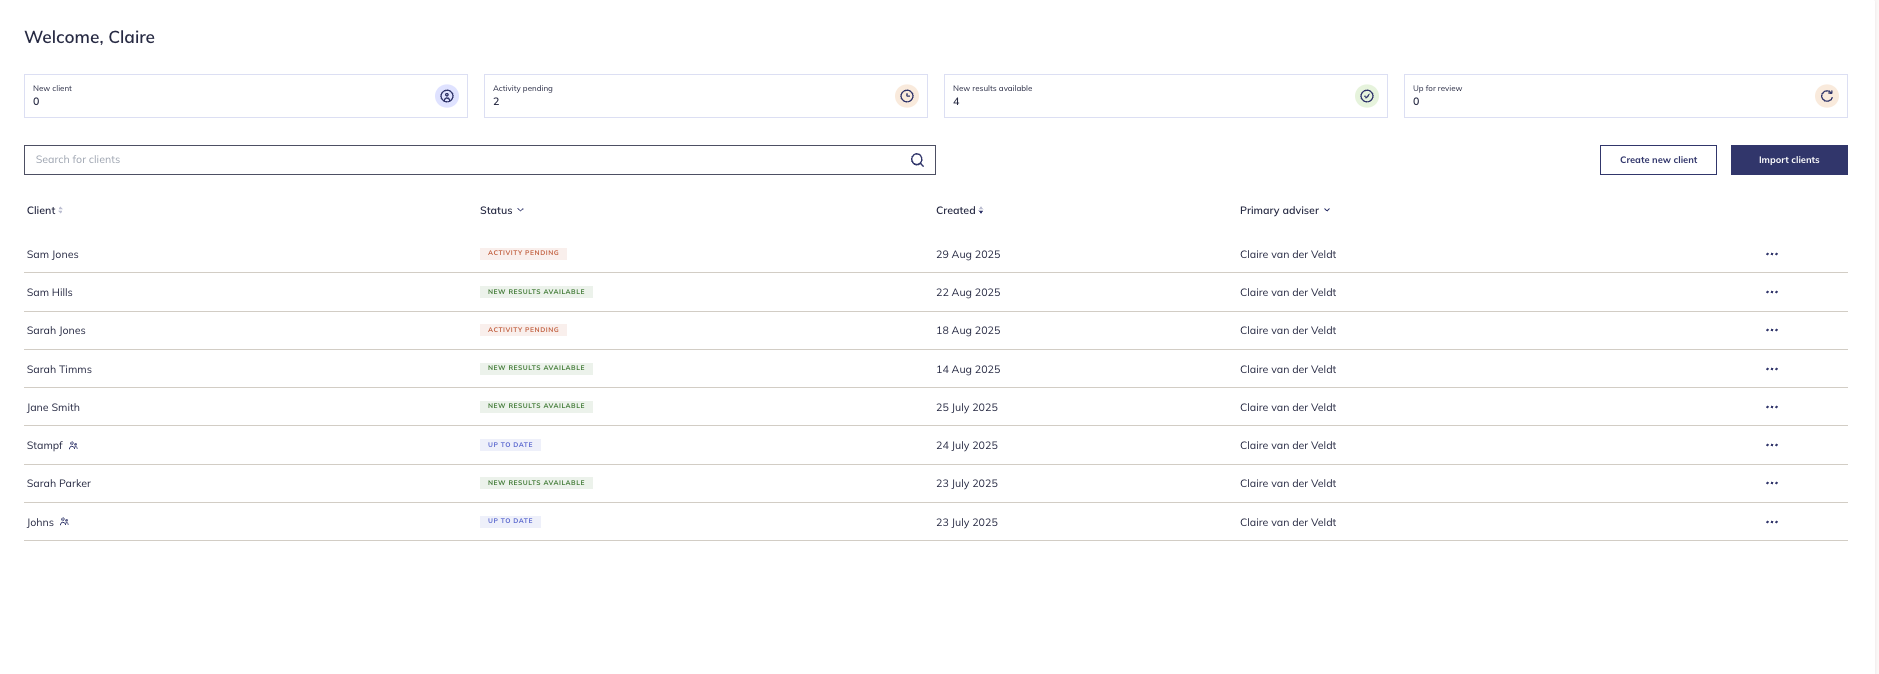This screenshot has height=674, width=1879.
Task: Click the 25 July 2025 created date
Action: point(967,407)
